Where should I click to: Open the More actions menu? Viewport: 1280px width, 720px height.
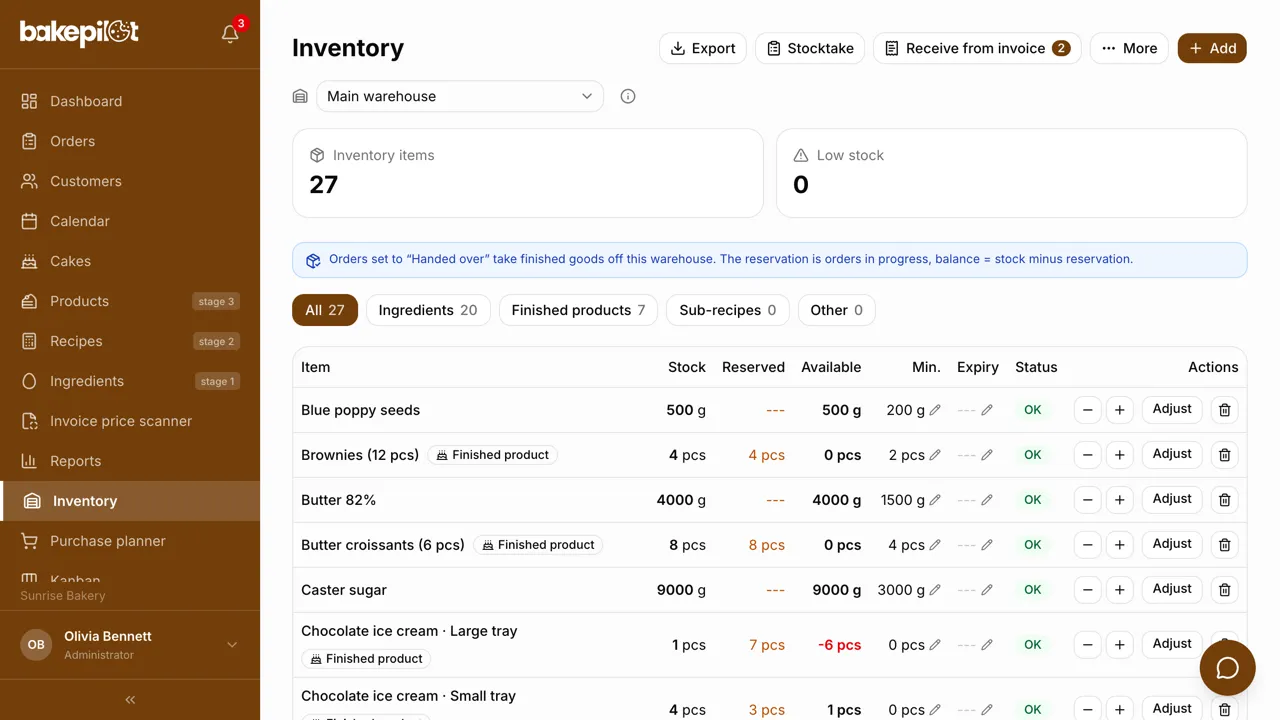1129,48
